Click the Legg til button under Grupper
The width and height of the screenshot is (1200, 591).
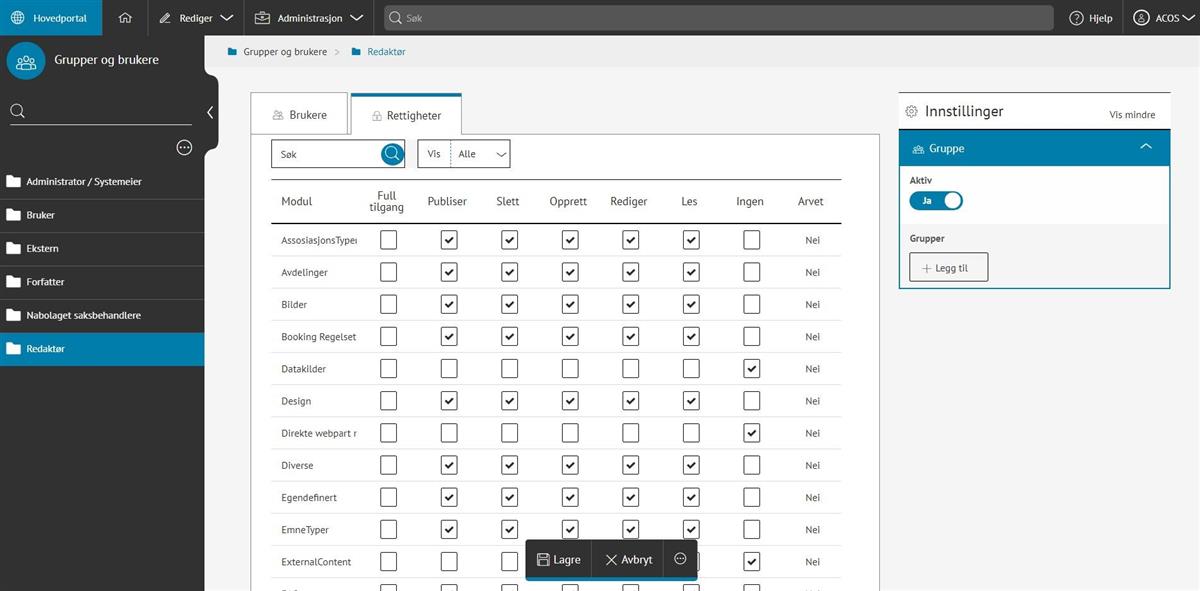click(x=948, y=268)
